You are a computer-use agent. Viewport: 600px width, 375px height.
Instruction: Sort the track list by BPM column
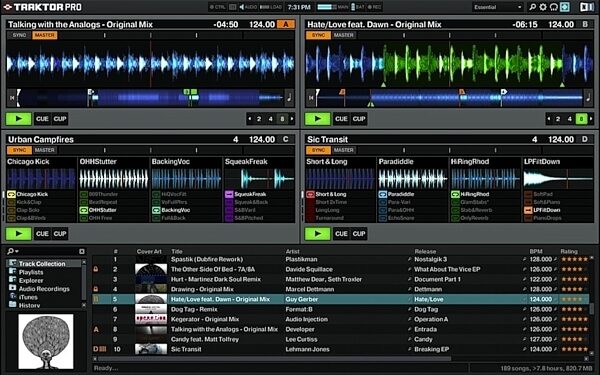(x=536, y=251)
